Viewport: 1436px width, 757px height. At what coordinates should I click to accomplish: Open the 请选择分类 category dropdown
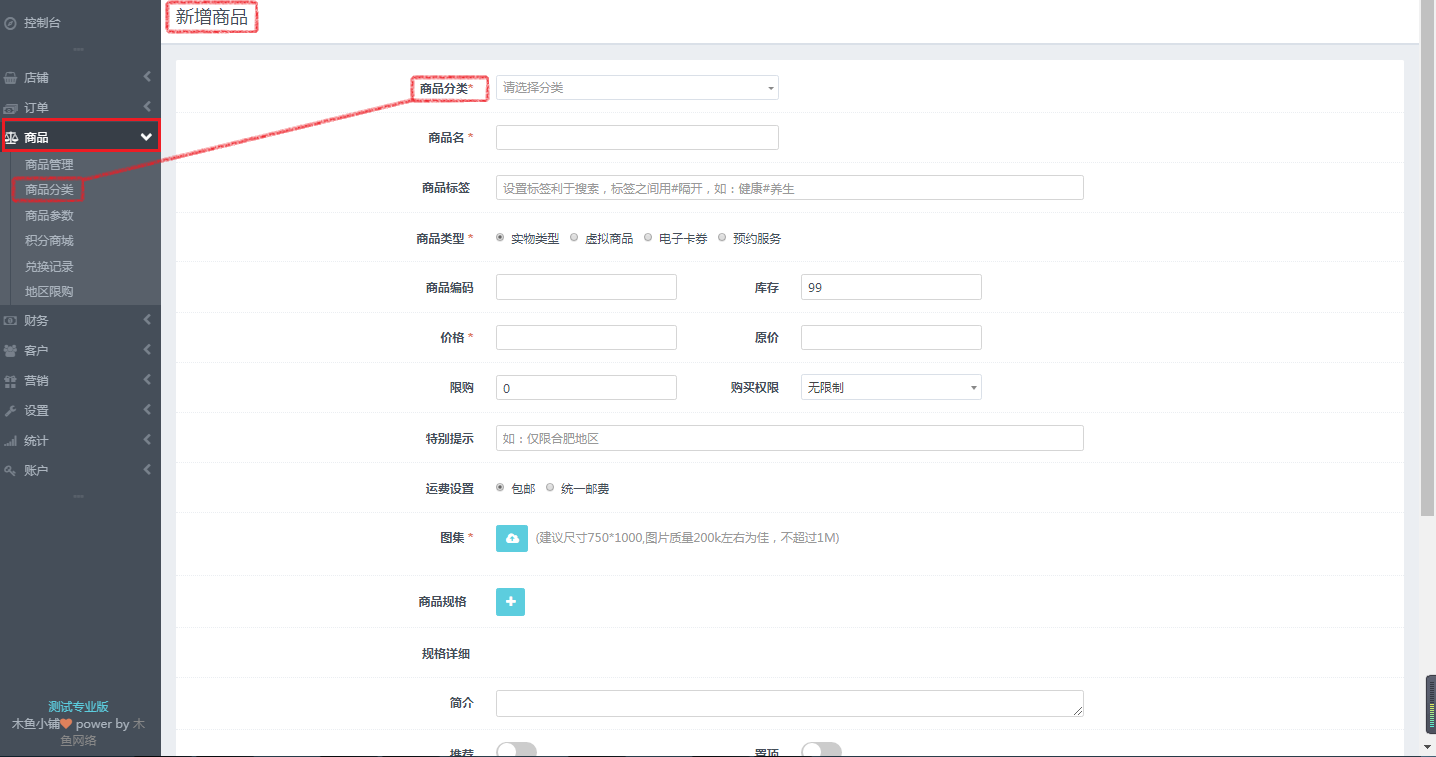point(637,87)
